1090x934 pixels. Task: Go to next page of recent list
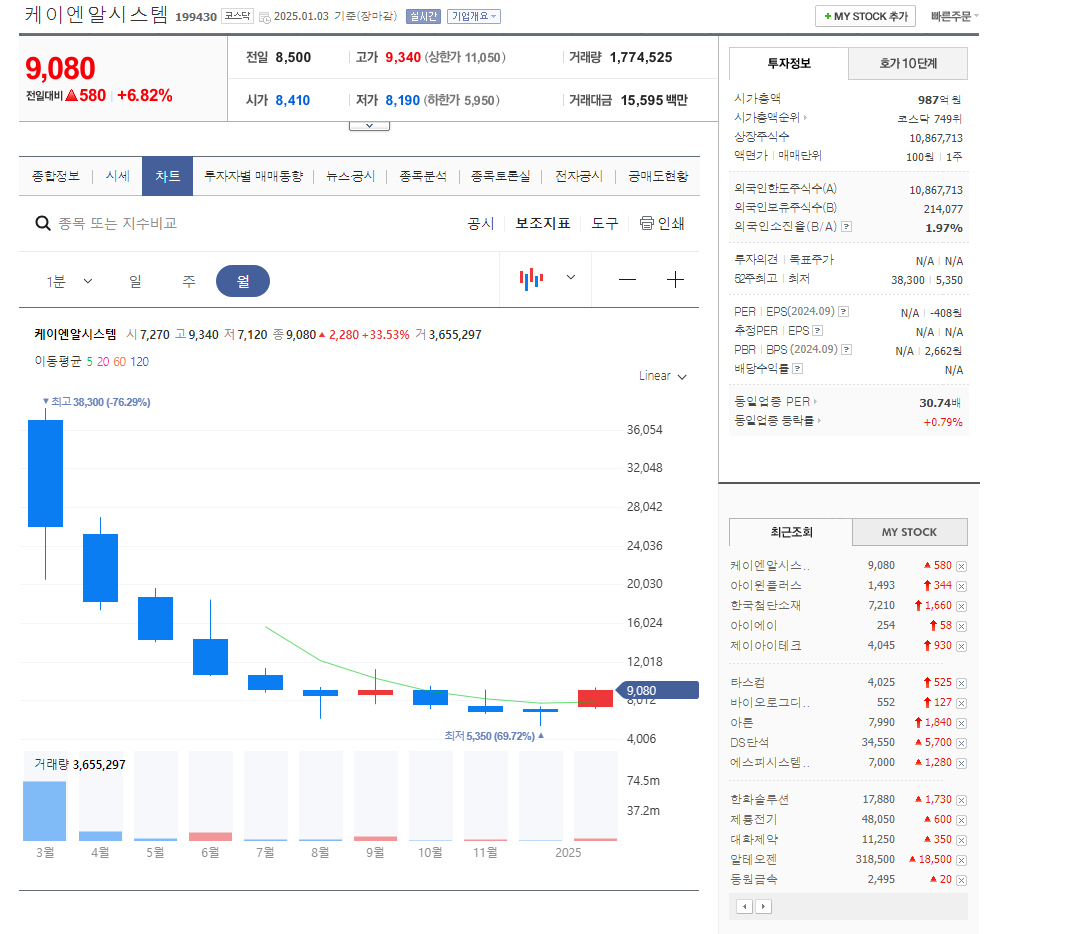point(763,906)
